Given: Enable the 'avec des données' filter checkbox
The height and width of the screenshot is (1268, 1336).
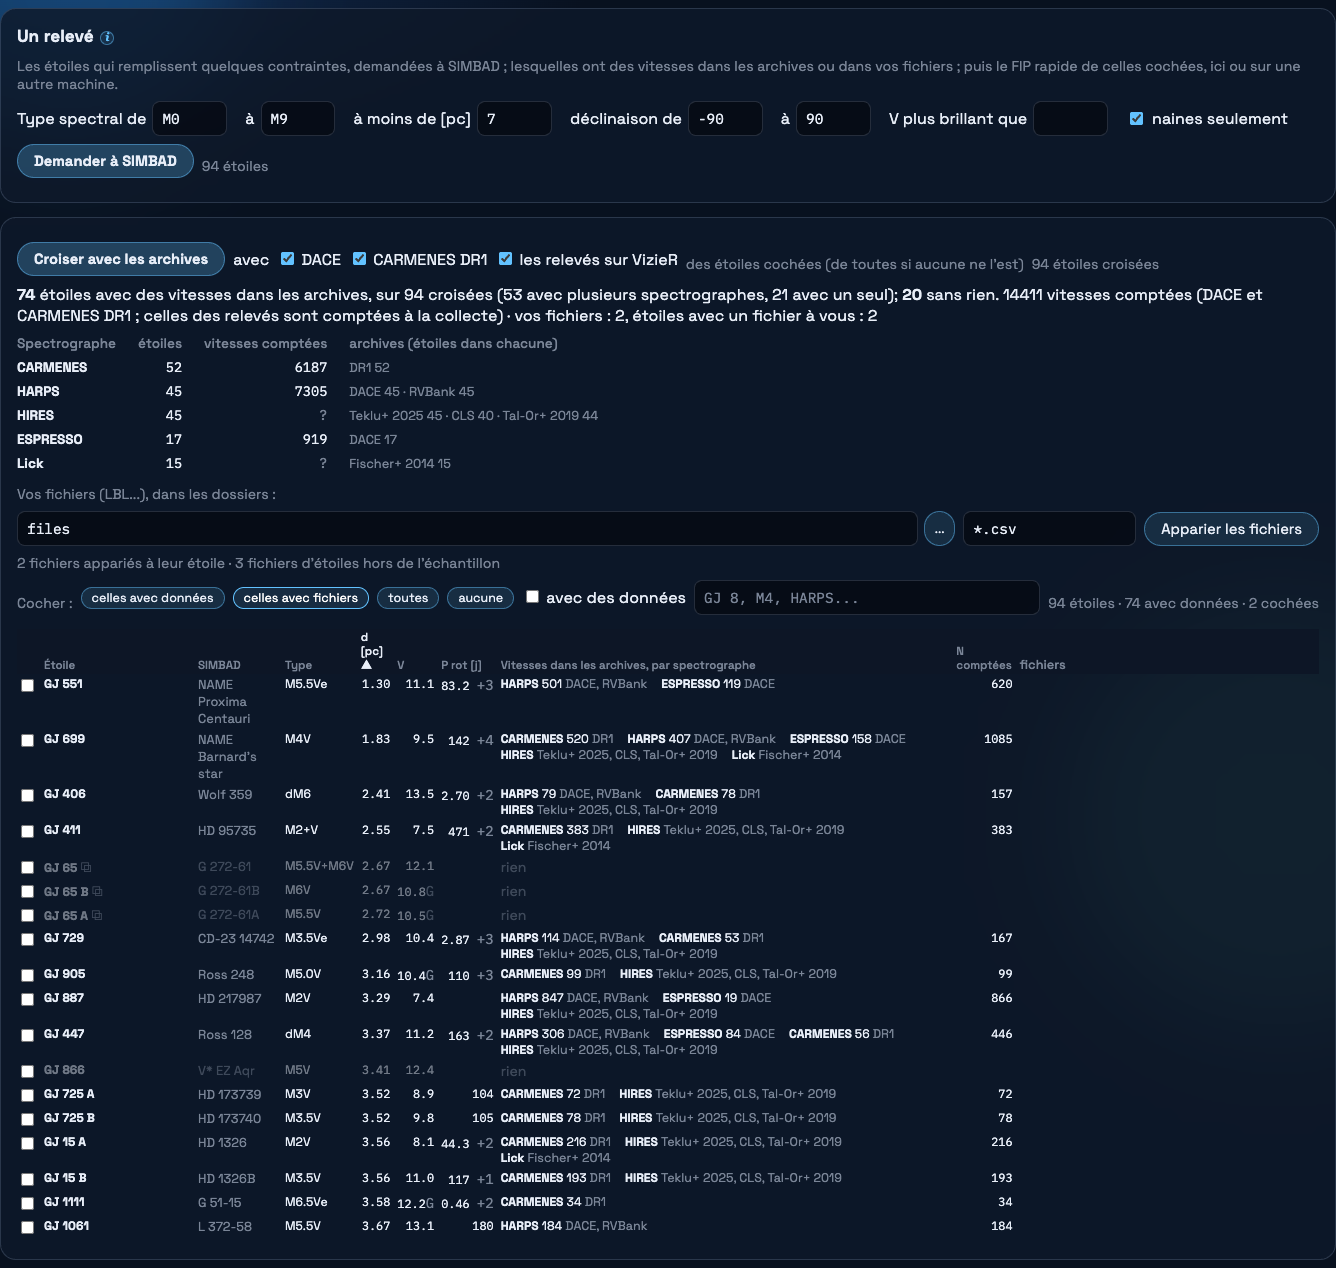Looking at the screenshot, I should click(x=533, y=597).
